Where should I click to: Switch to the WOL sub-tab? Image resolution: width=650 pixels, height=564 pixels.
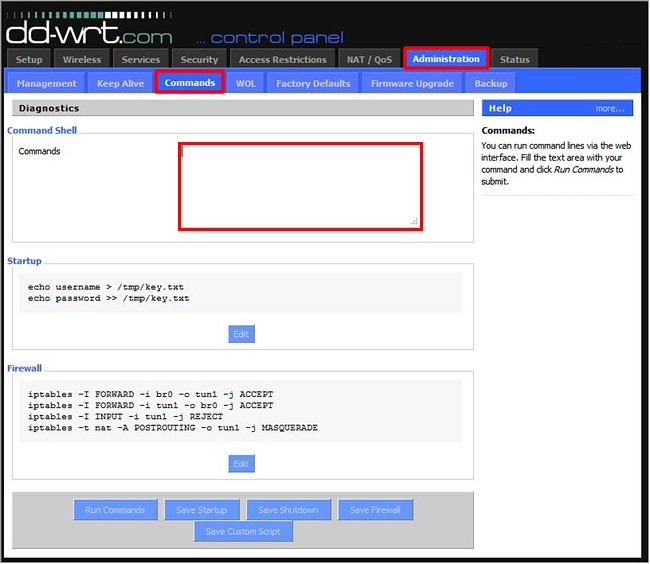tap(245, 83)
